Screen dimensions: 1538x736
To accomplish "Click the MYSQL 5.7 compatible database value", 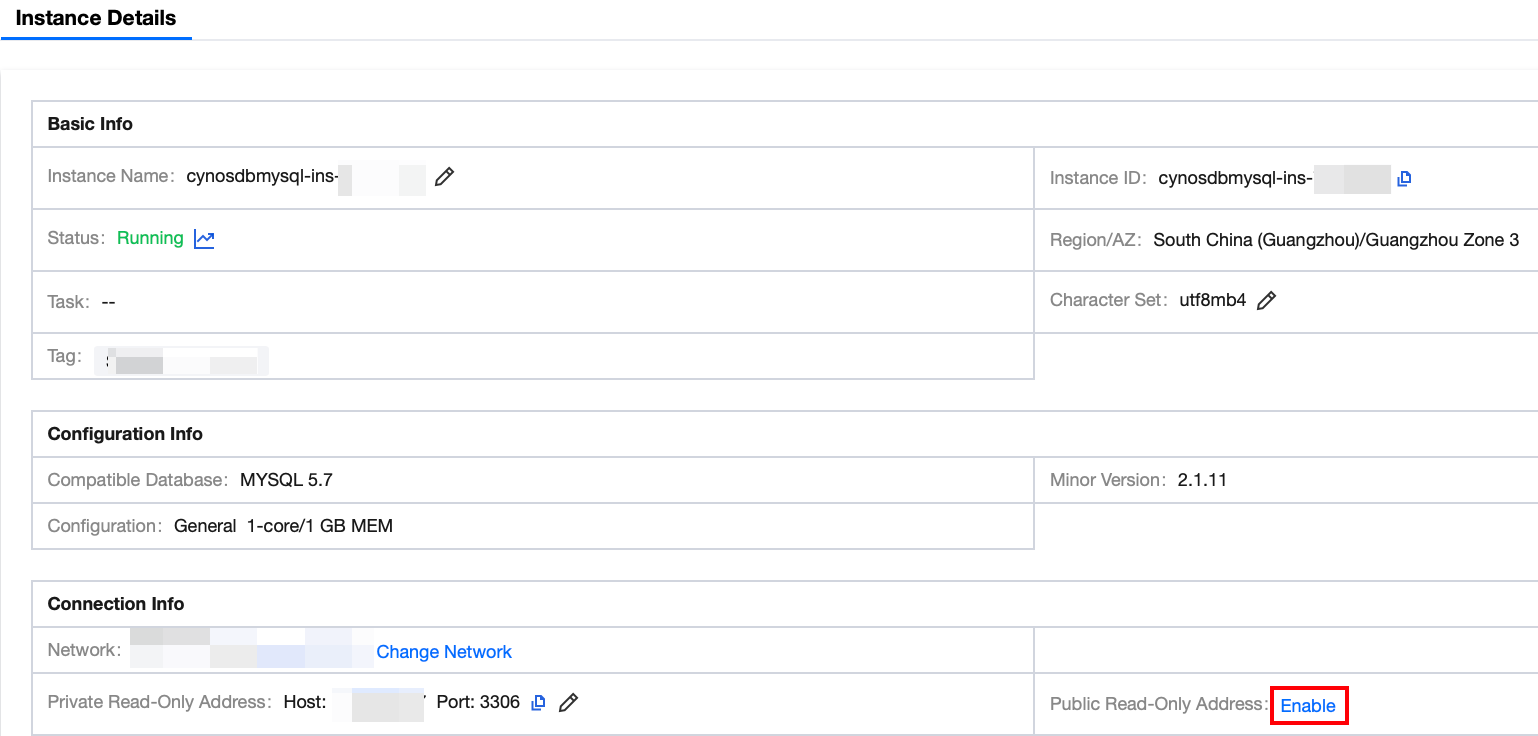I will coord(286,480).
